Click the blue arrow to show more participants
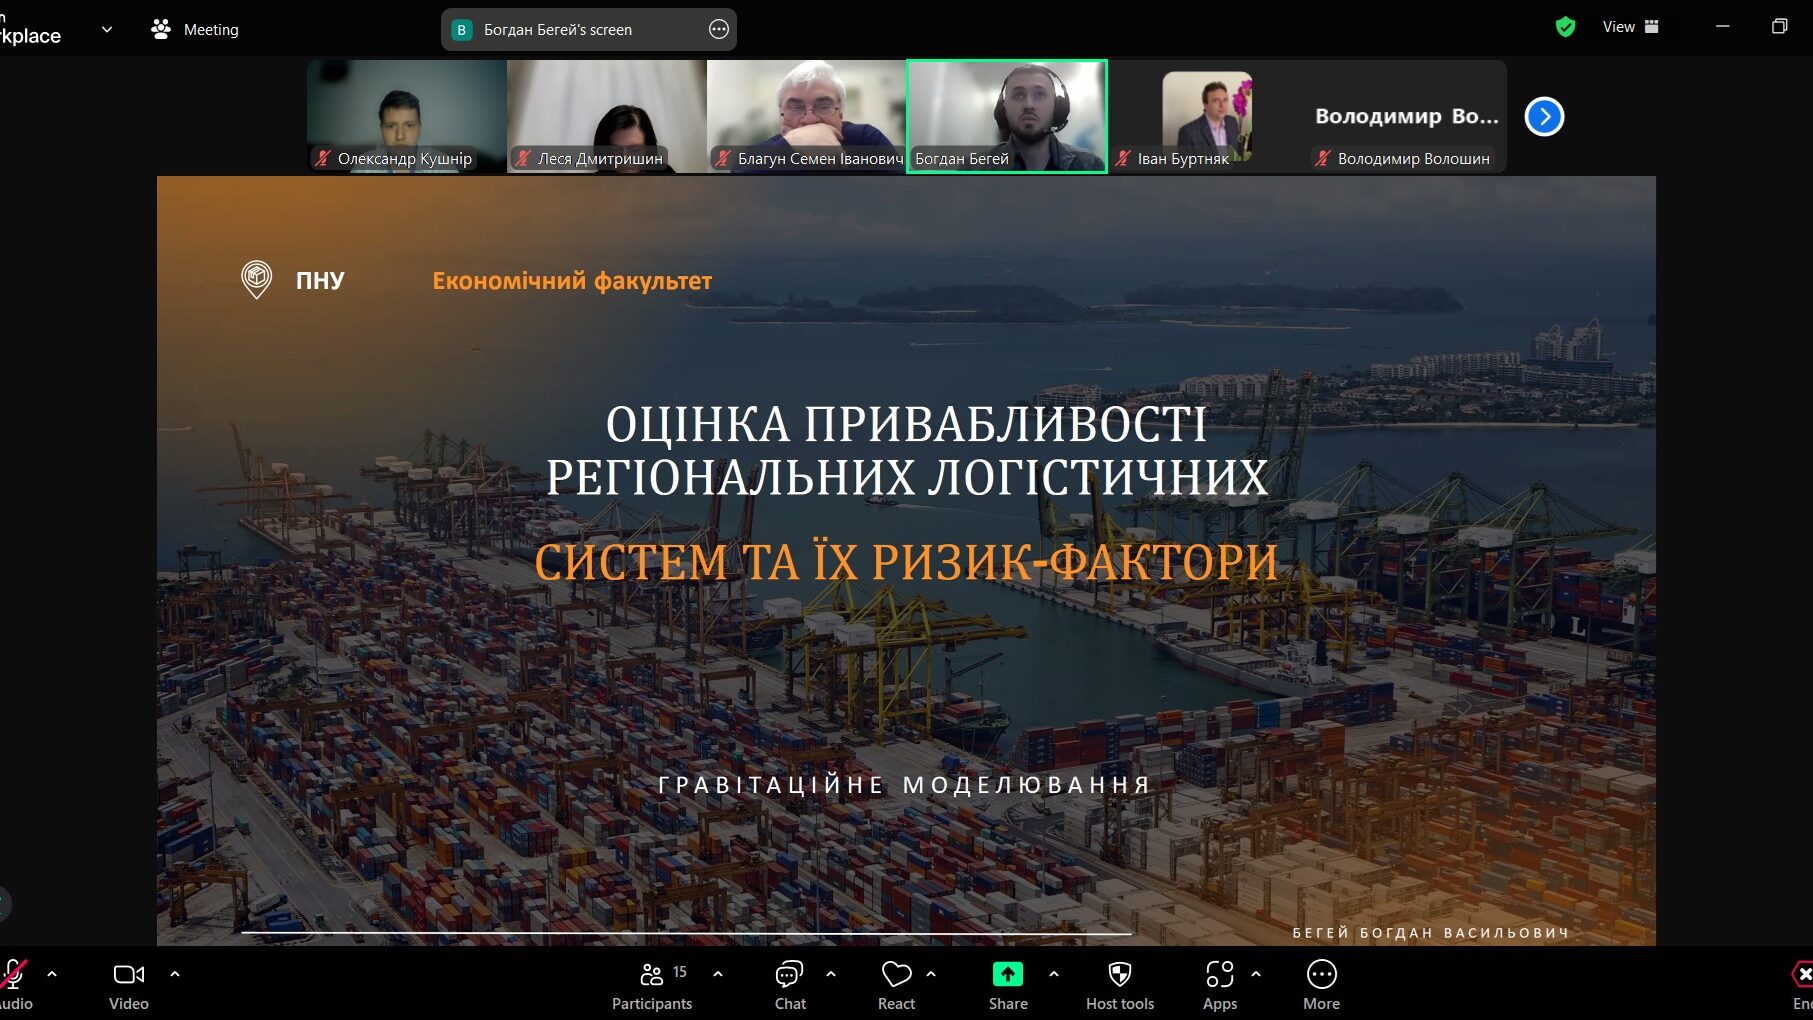This screenshot has width=1813, height=1020. point(1544,117)
